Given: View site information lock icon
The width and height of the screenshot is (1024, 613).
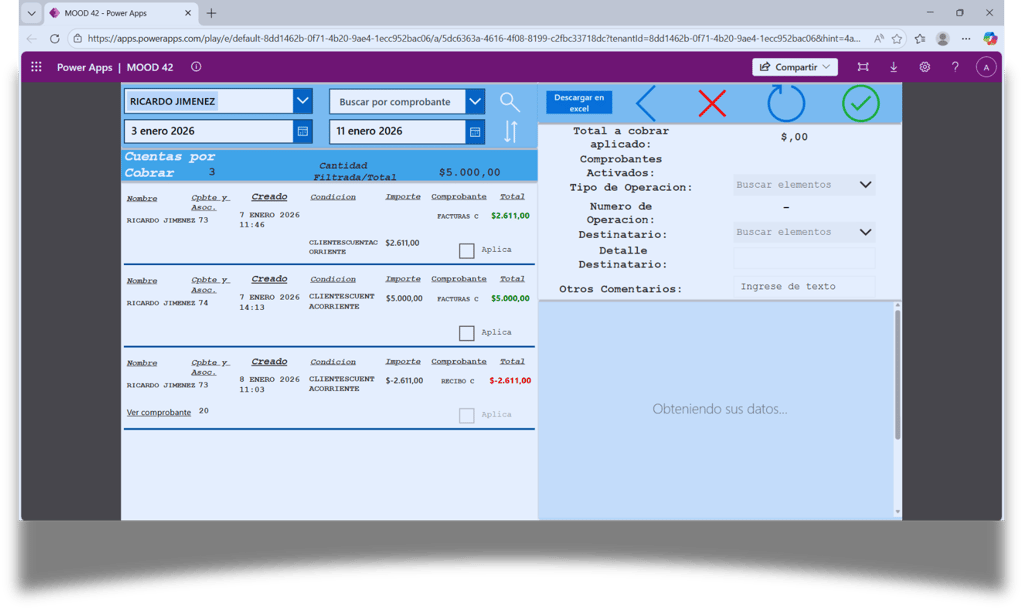Looking at the screenshot, I should pyautogui.click(x=78, y=39).
